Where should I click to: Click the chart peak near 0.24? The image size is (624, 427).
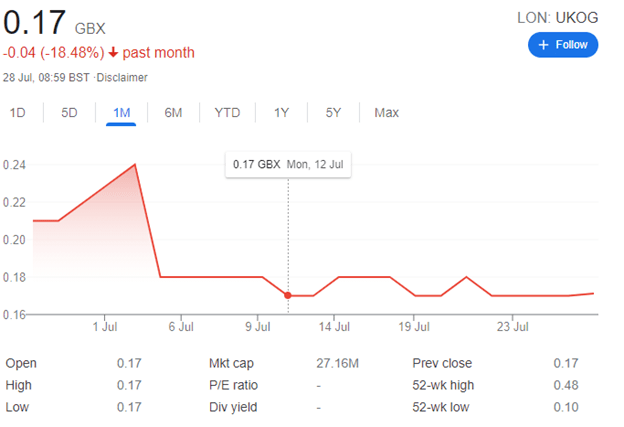(135, 165)
